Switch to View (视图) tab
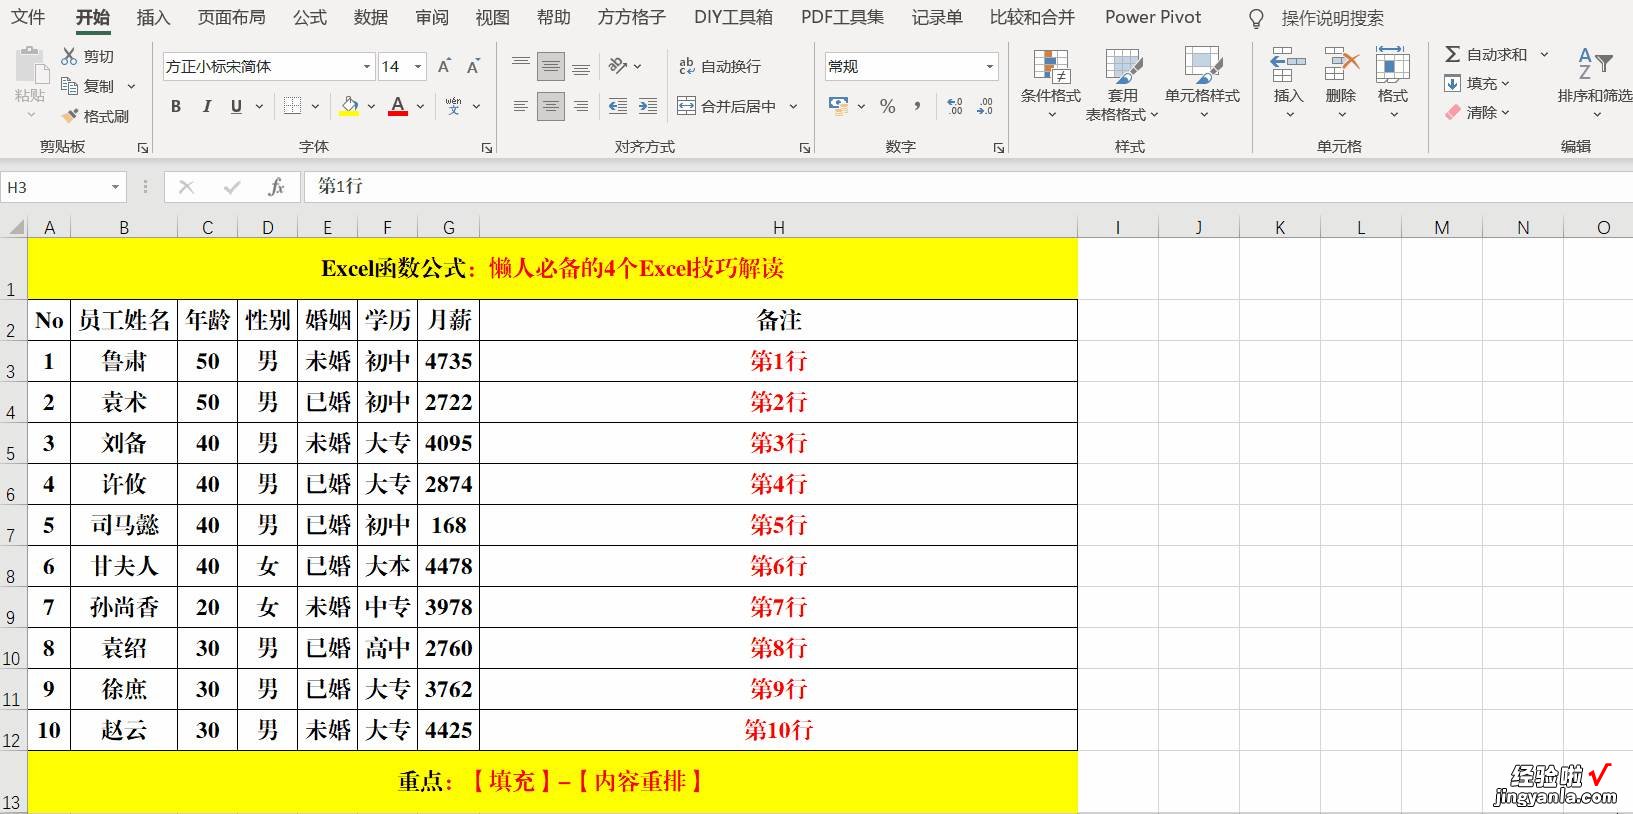Viewport: 1633px width, 814px height. [x=492, y=17]
